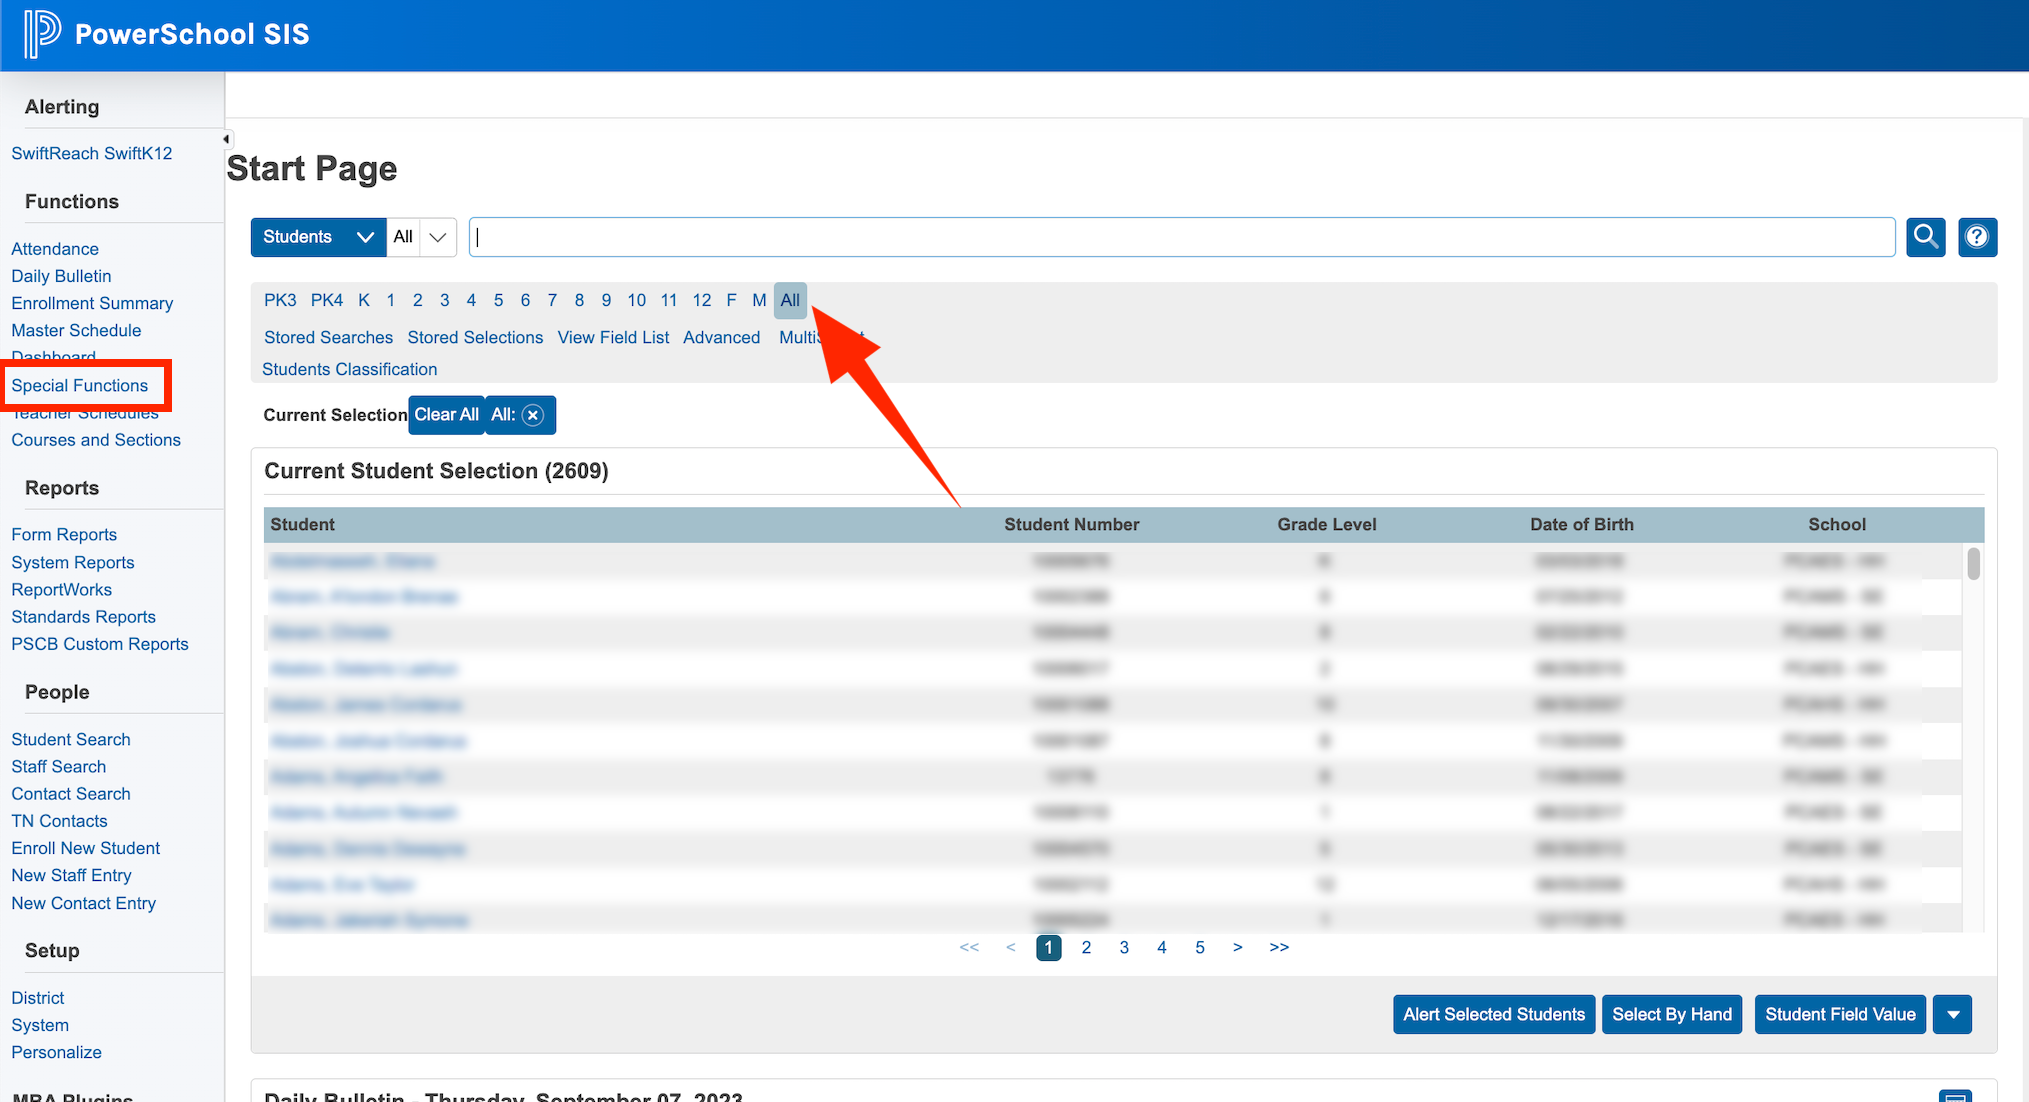
Task: Go to previous page arrow
Action: click(x=1010, y=947)
